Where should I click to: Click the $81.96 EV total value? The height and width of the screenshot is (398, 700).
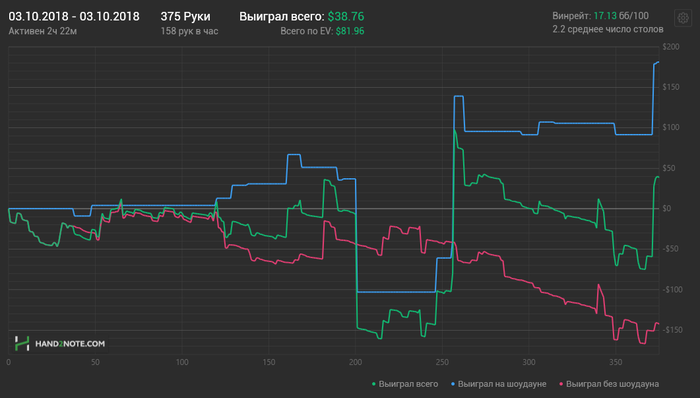(x=350, y=31)
